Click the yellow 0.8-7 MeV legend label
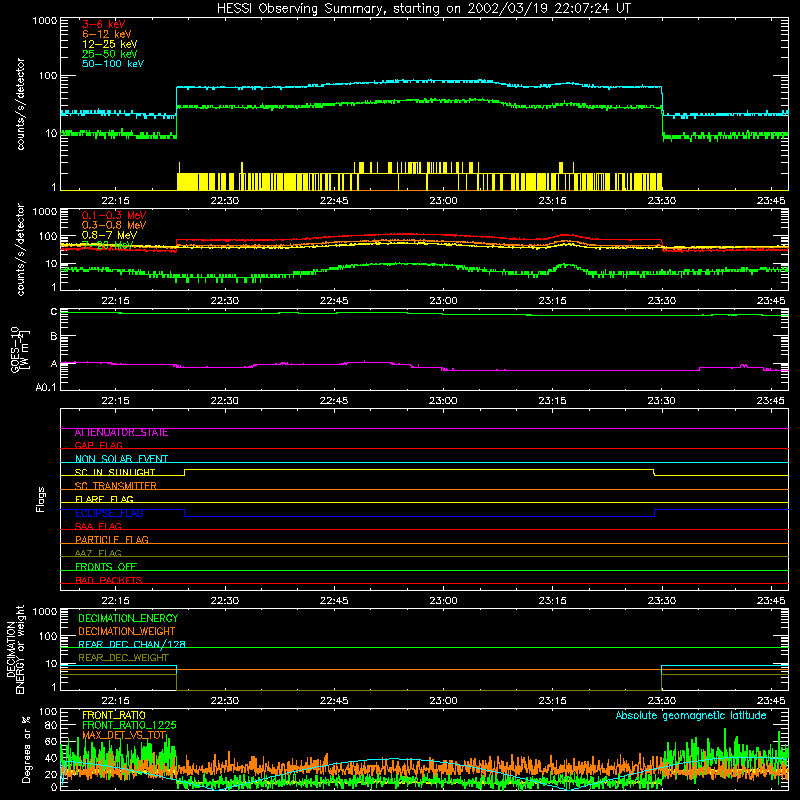The width and height of the screenshot is (800, 800). click(109, 235)
